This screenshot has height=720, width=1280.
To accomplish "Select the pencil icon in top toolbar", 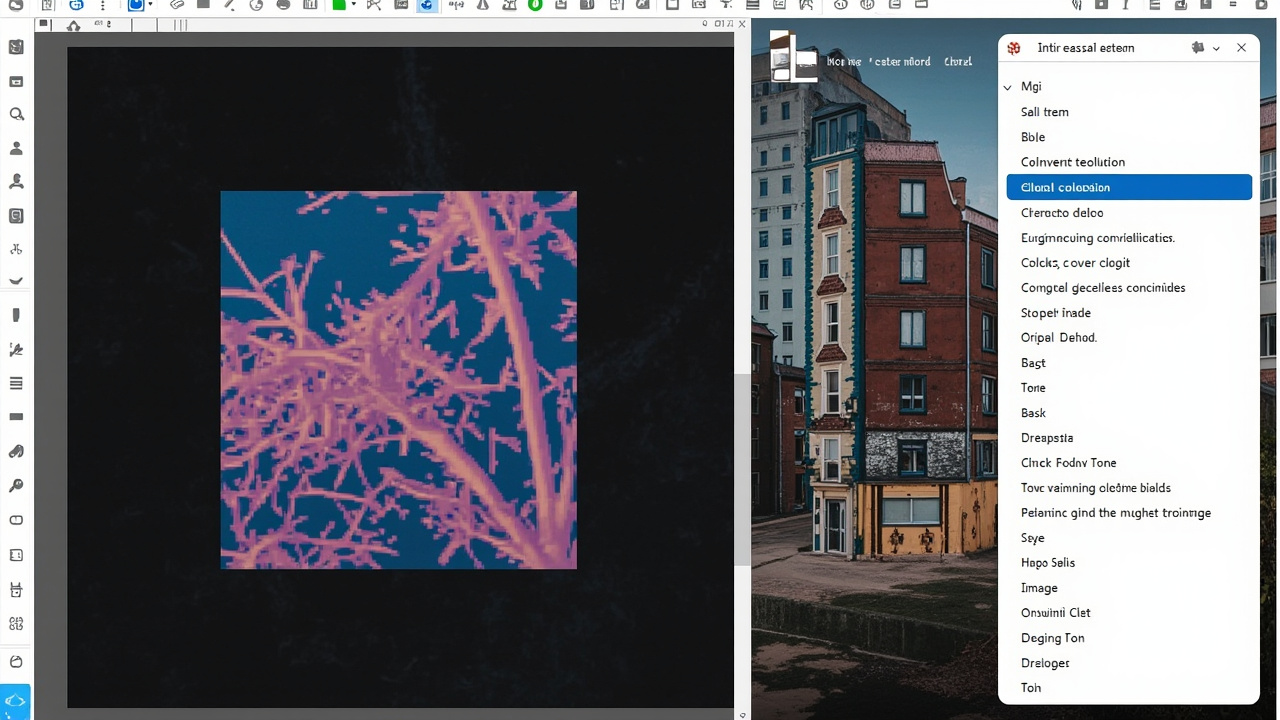I will [x=229, y=5].
